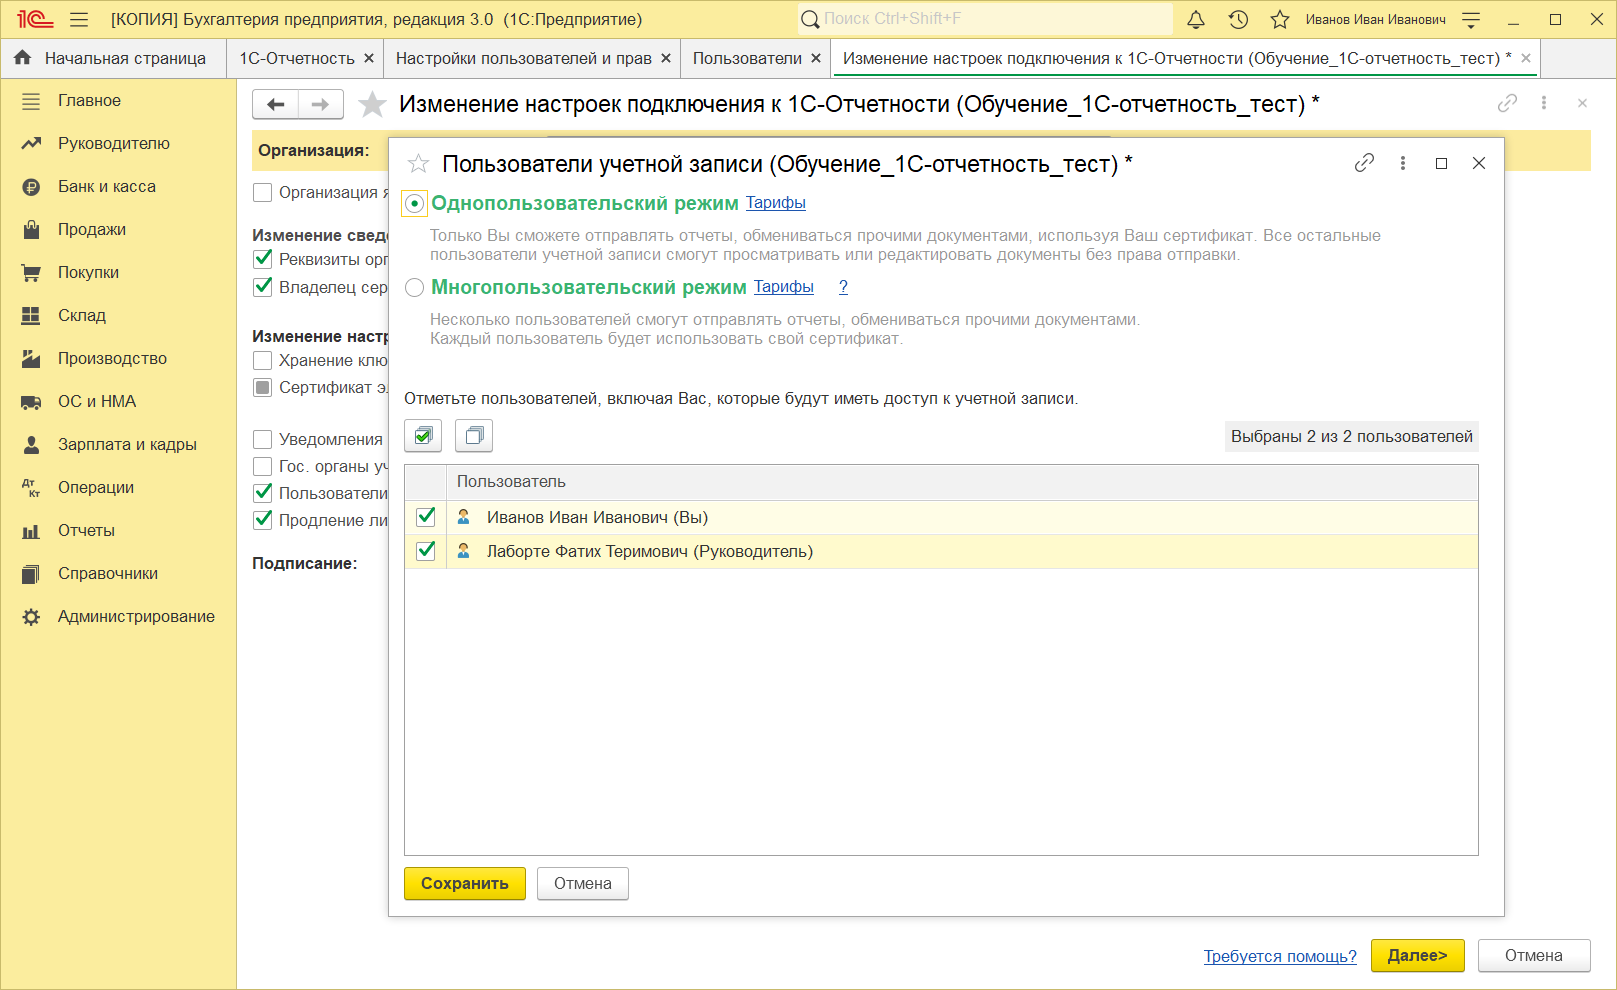Click Далее> button
This screenshot has width=1617, height=990.
click(1418, 956)
